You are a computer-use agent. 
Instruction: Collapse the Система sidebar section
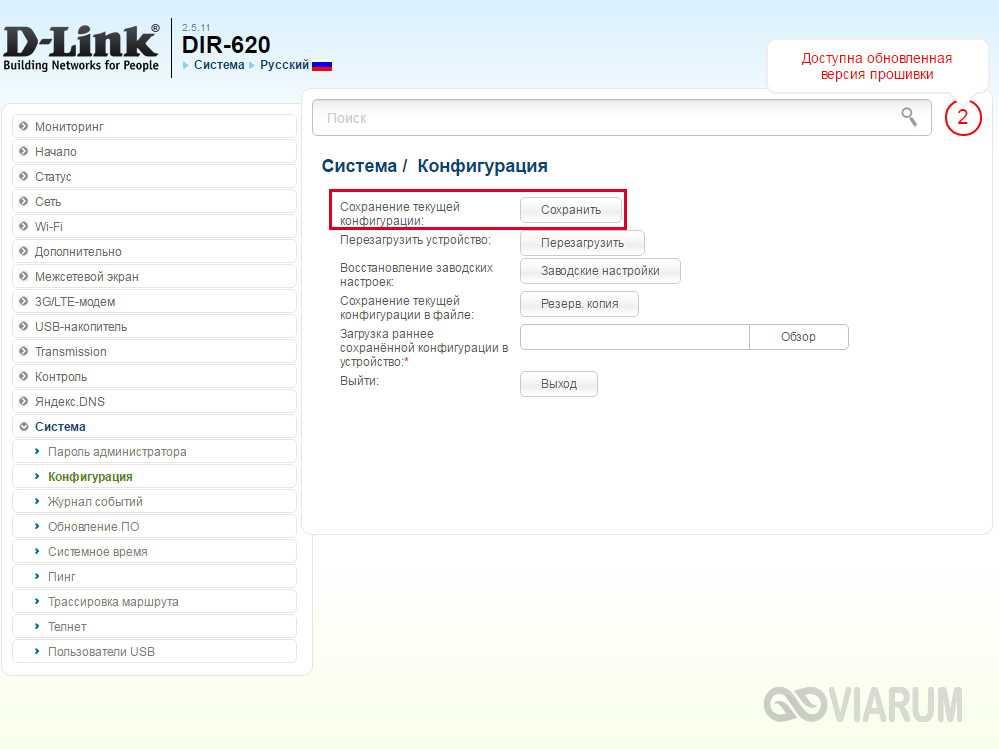(x=59, y=427)
